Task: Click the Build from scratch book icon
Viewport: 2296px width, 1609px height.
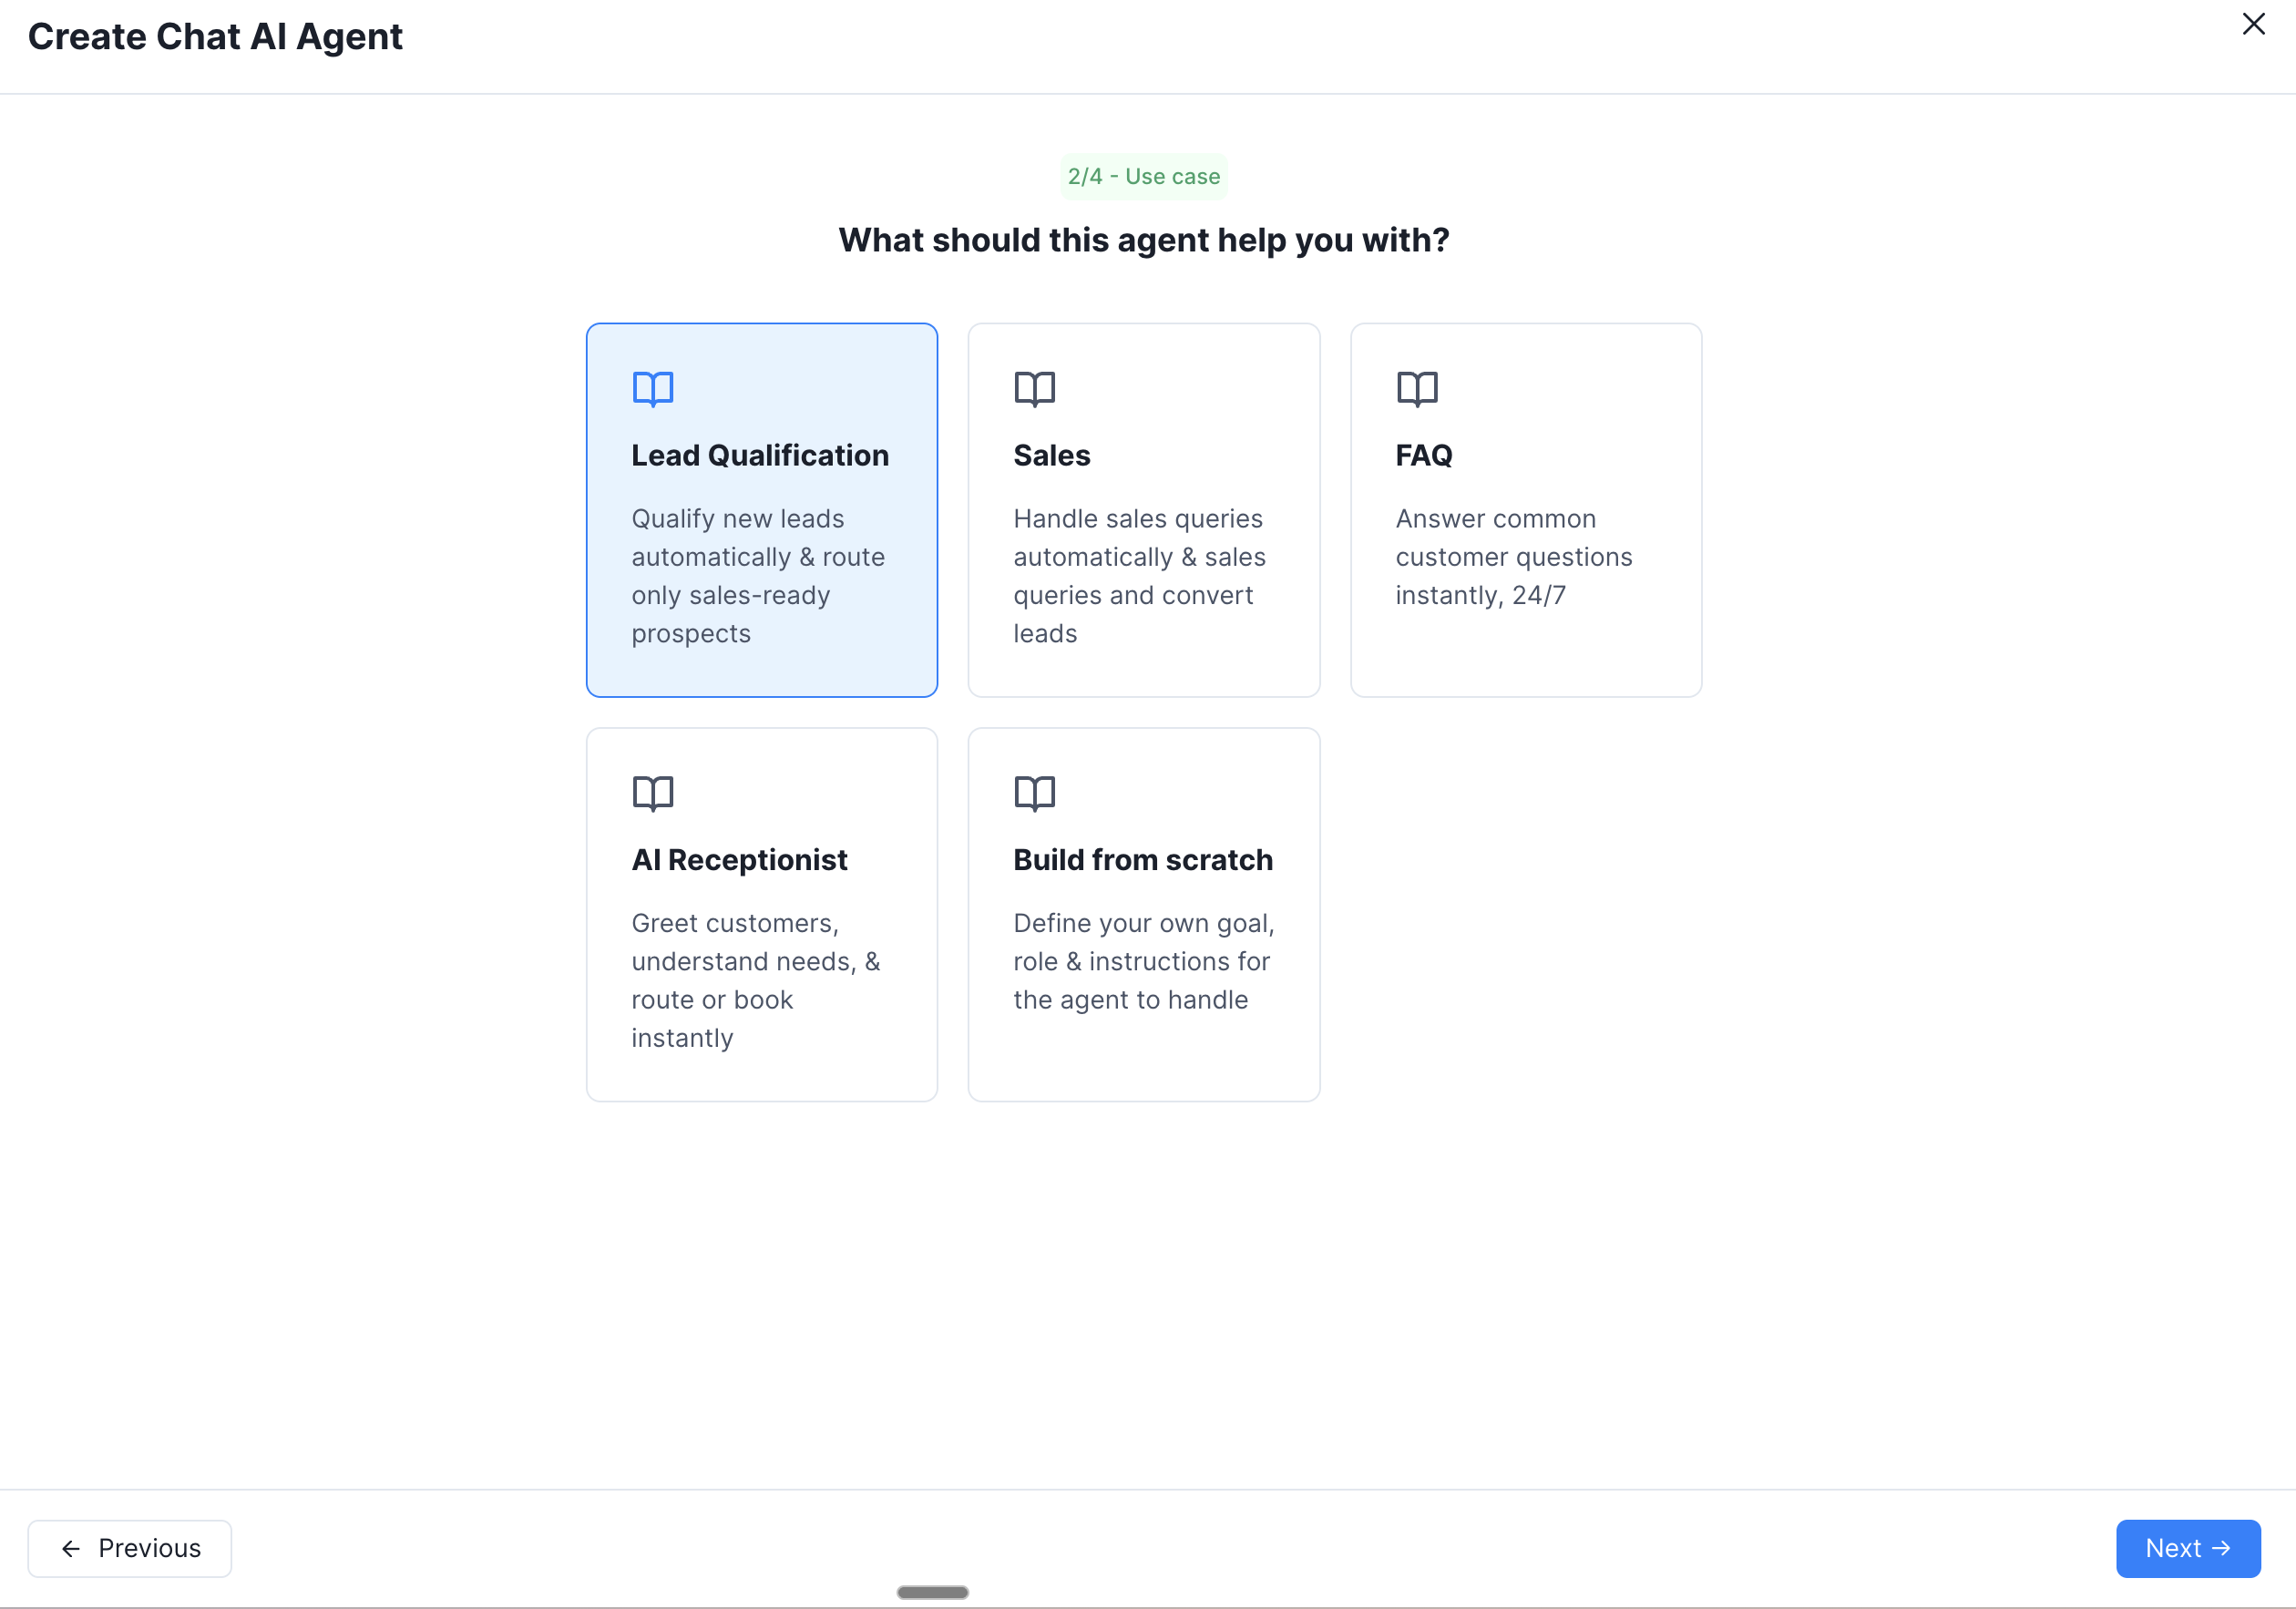Action: [1034, 793]
